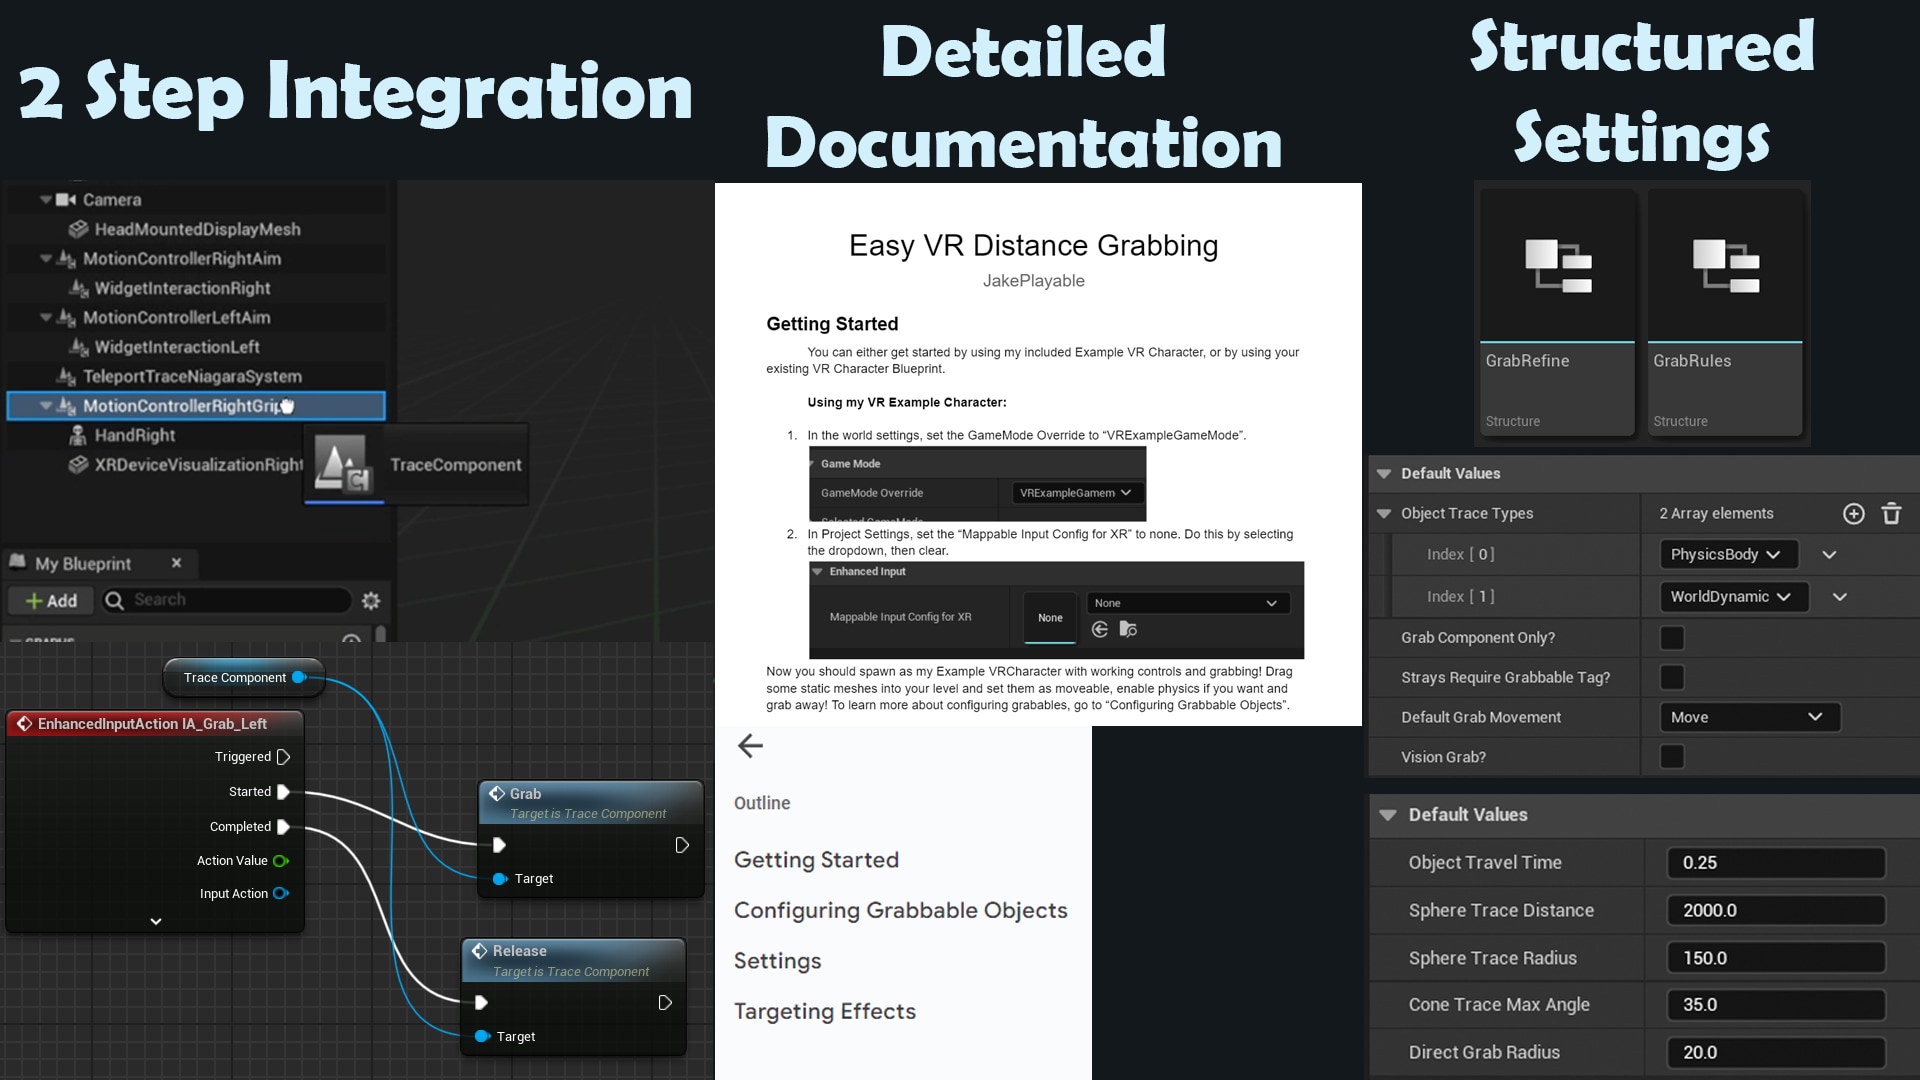Enable Strays Require Grabbable Tag checkbox
1920x1080 pixels.
tap(1672, 677)
